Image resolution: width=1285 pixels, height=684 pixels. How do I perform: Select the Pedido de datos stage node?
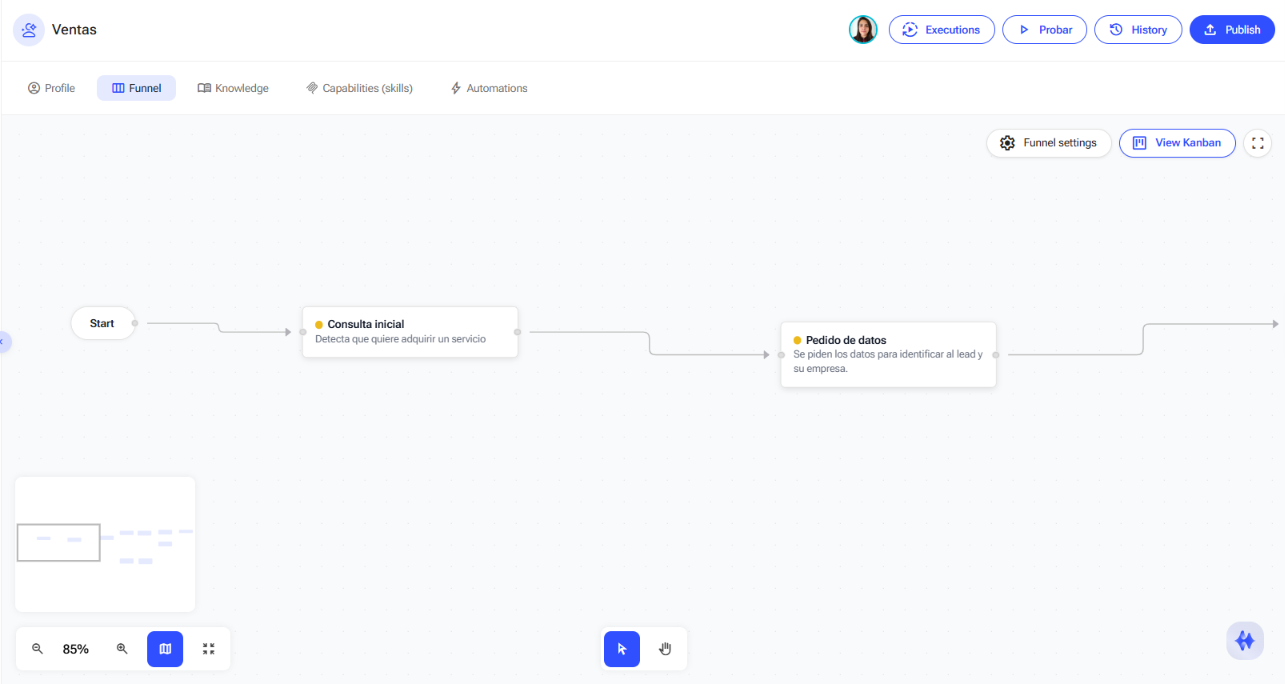click(x=888, y=354)
